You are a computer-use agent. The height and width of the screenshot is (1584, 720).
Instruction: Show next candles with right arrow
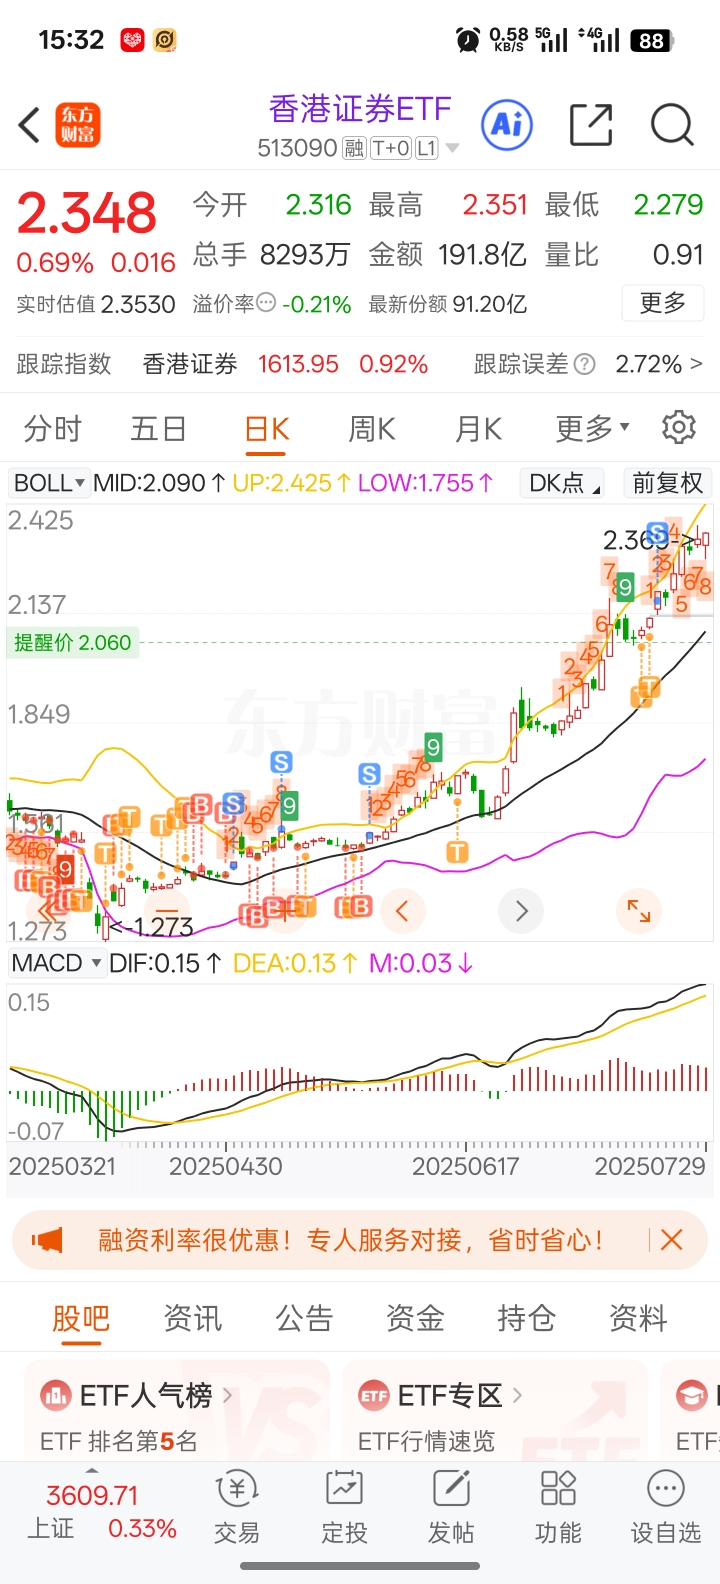521,911
